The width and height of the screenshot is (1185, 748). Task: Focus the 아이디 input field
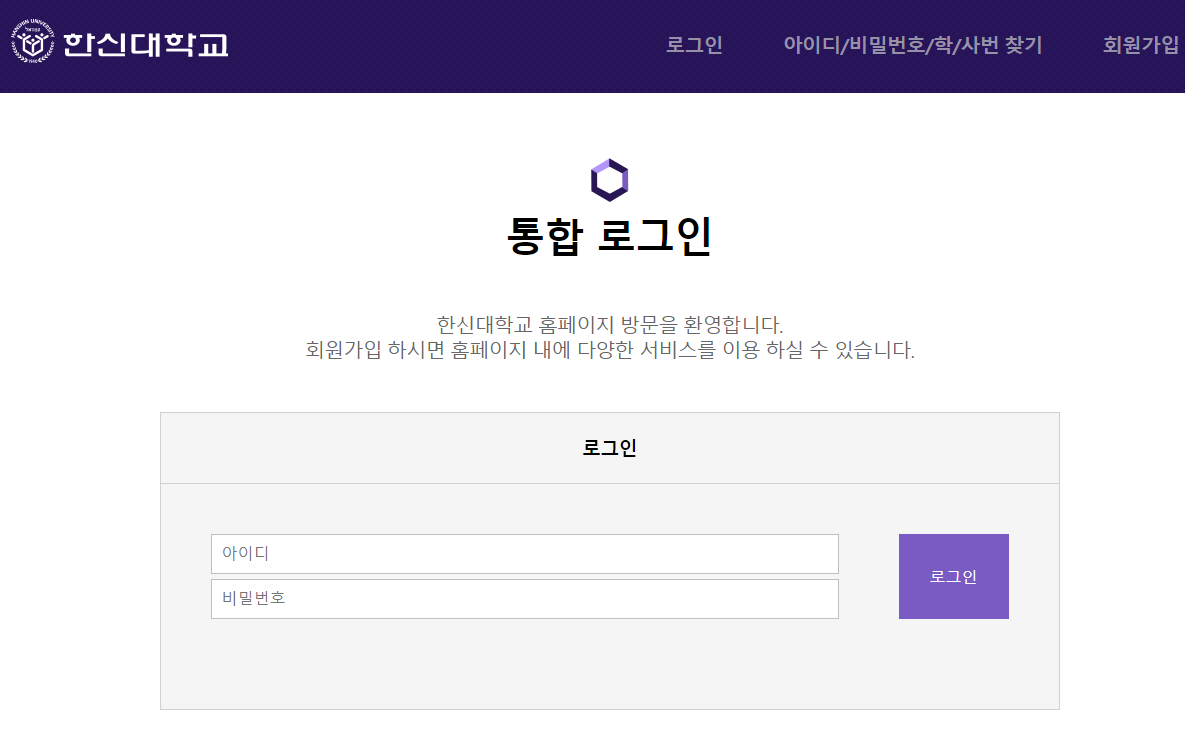(524, 554)
